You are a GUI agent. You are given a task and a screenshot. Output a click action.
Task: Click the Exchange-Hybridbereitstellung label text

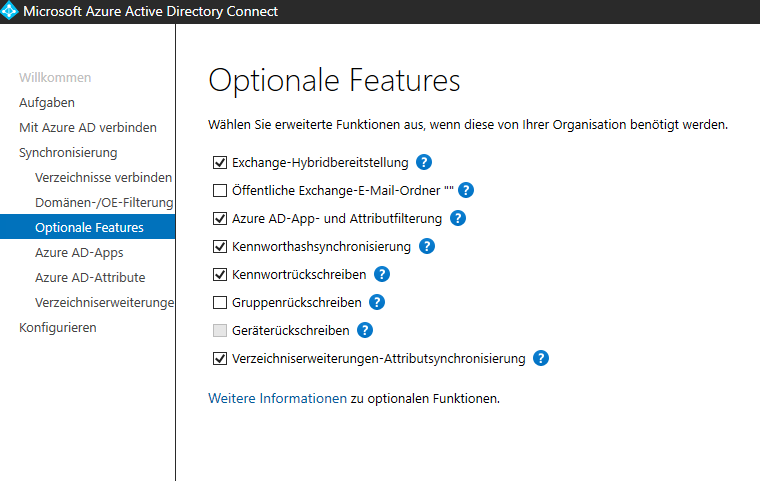[x=320, y=162]
